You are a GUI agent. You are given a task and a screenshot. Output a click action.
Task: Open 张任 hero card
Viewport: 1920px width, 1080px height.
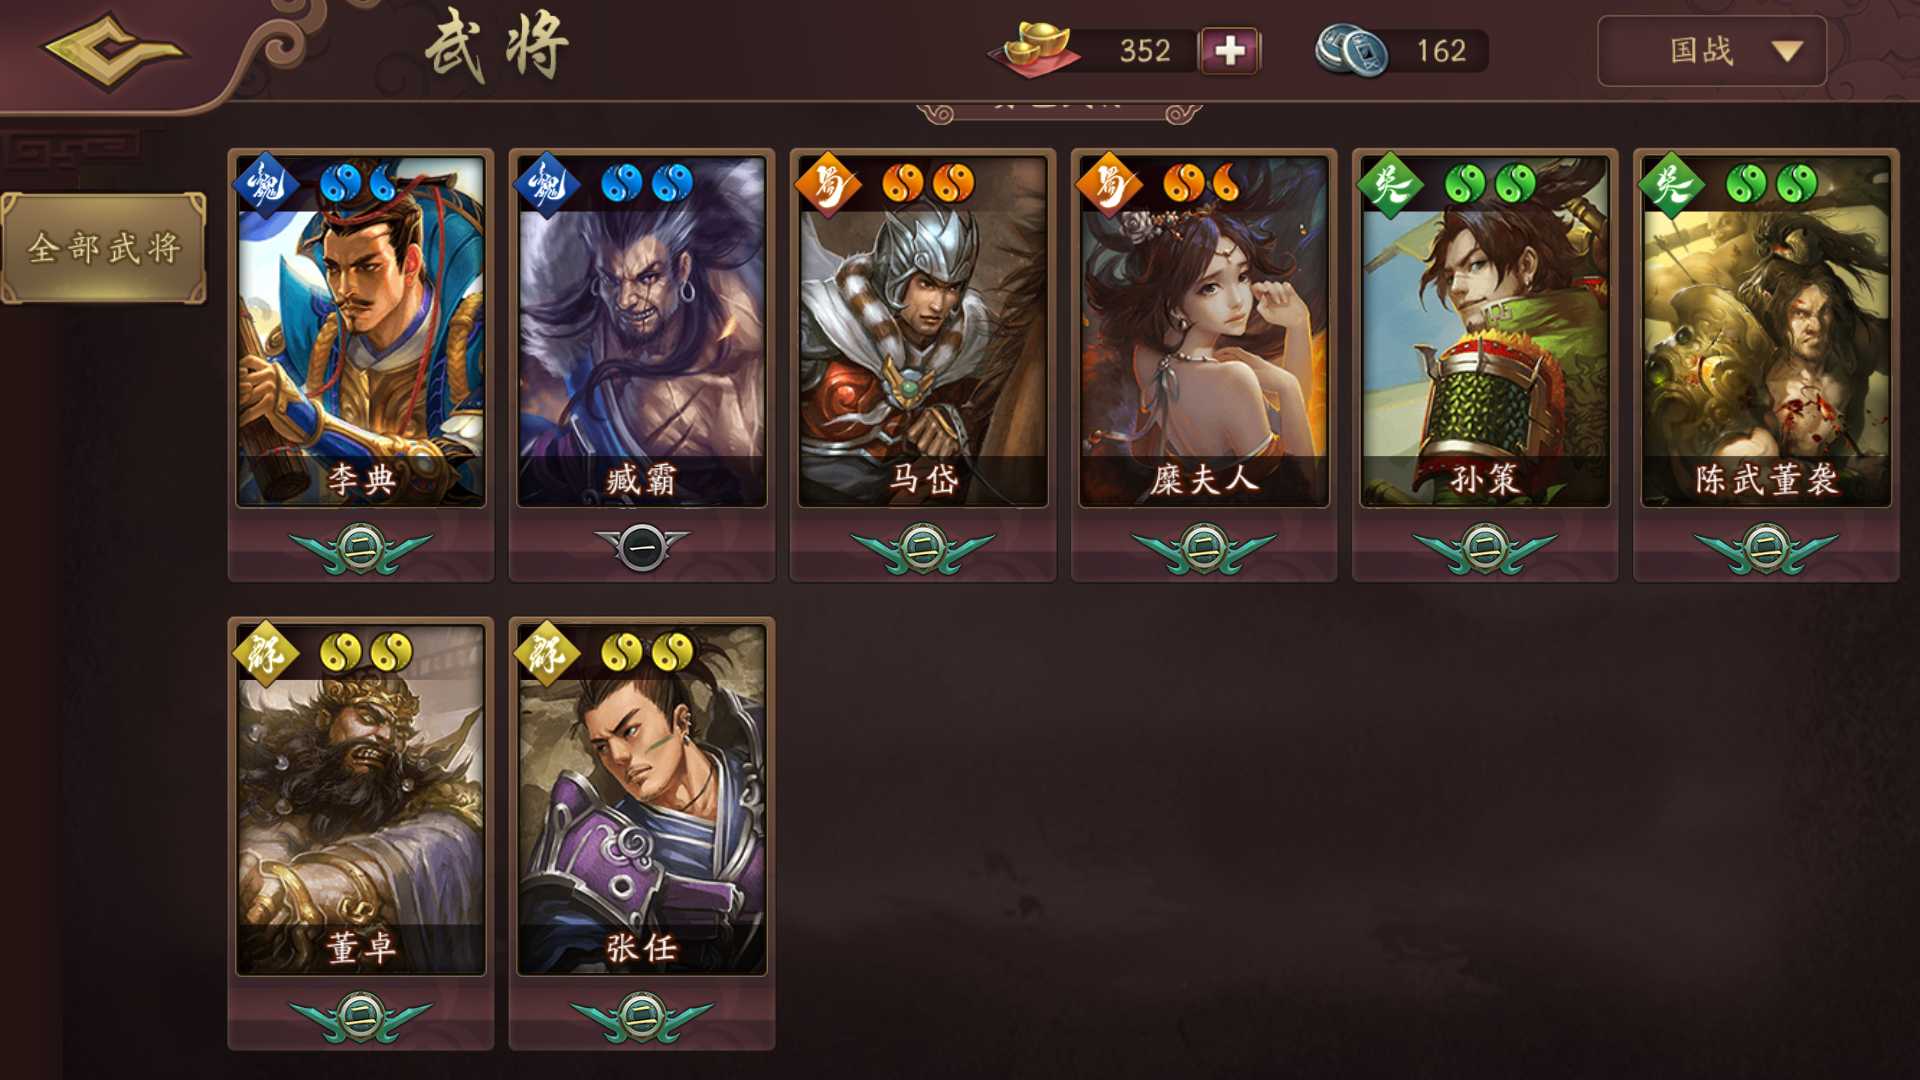(642, 799)
